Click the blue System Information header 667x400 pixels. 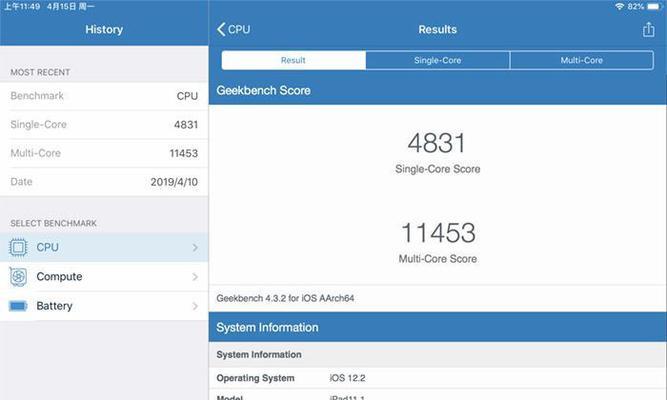pos(438,327)
